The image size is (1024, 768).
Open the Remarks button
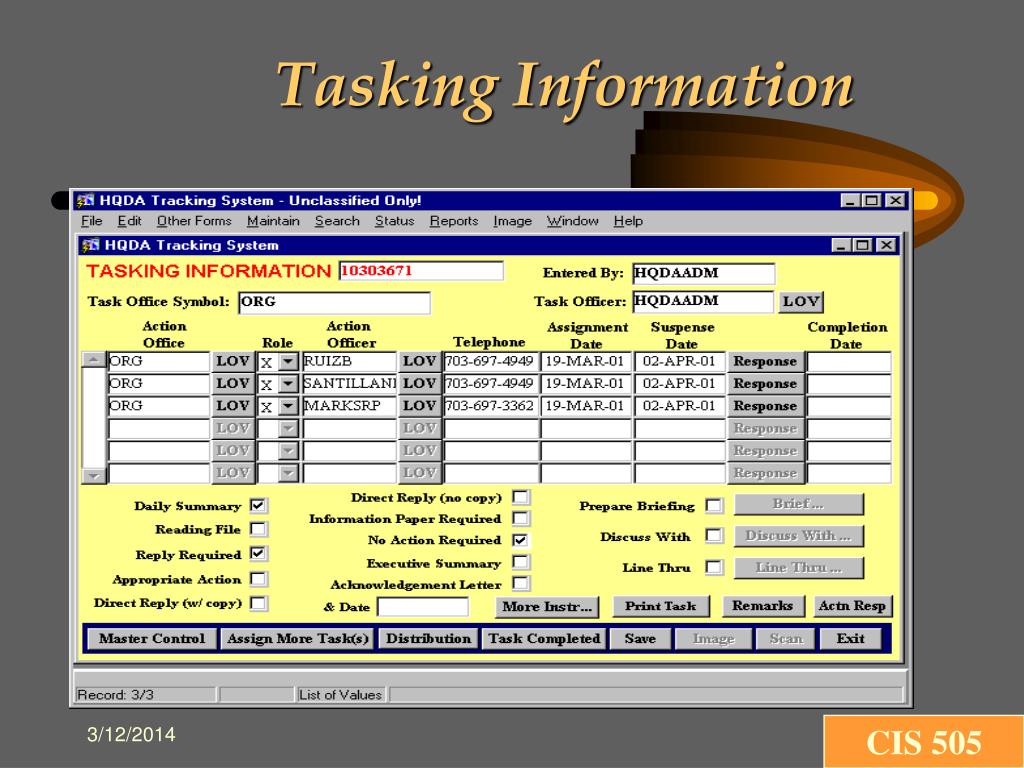763,606
